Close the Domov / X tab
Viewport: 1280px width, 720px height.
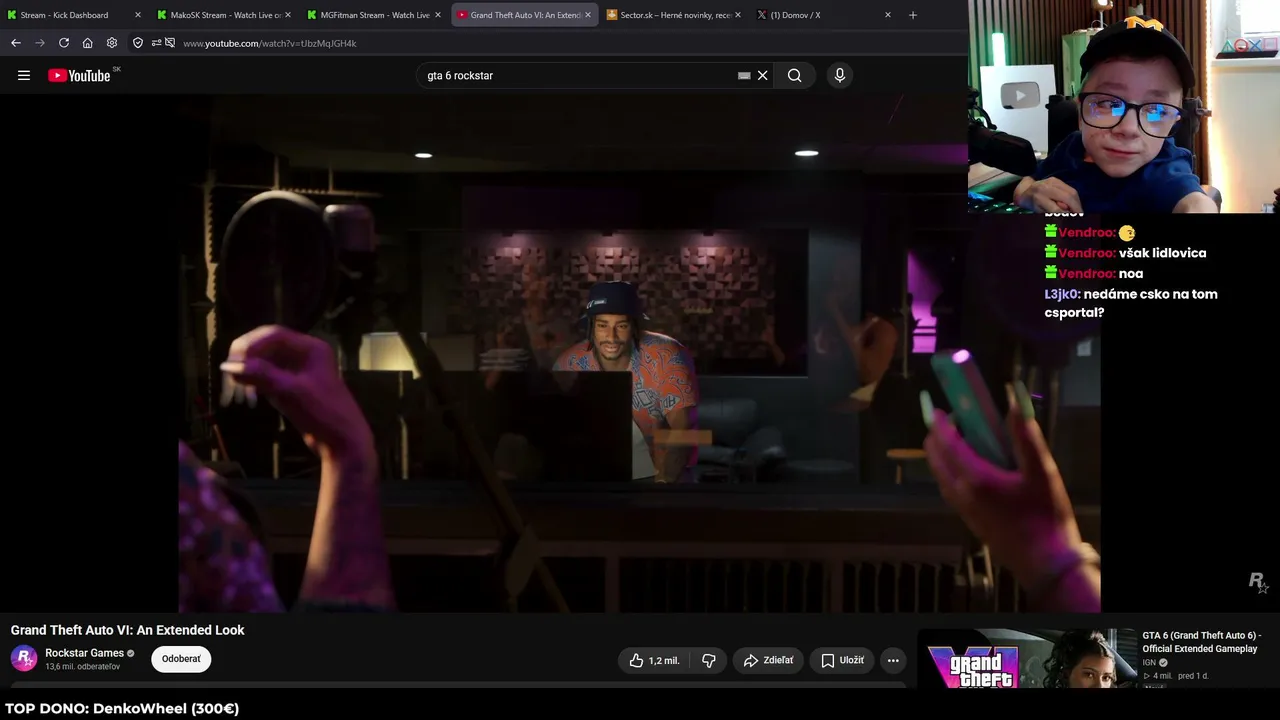pyautogui.click(x=888, y=15)
